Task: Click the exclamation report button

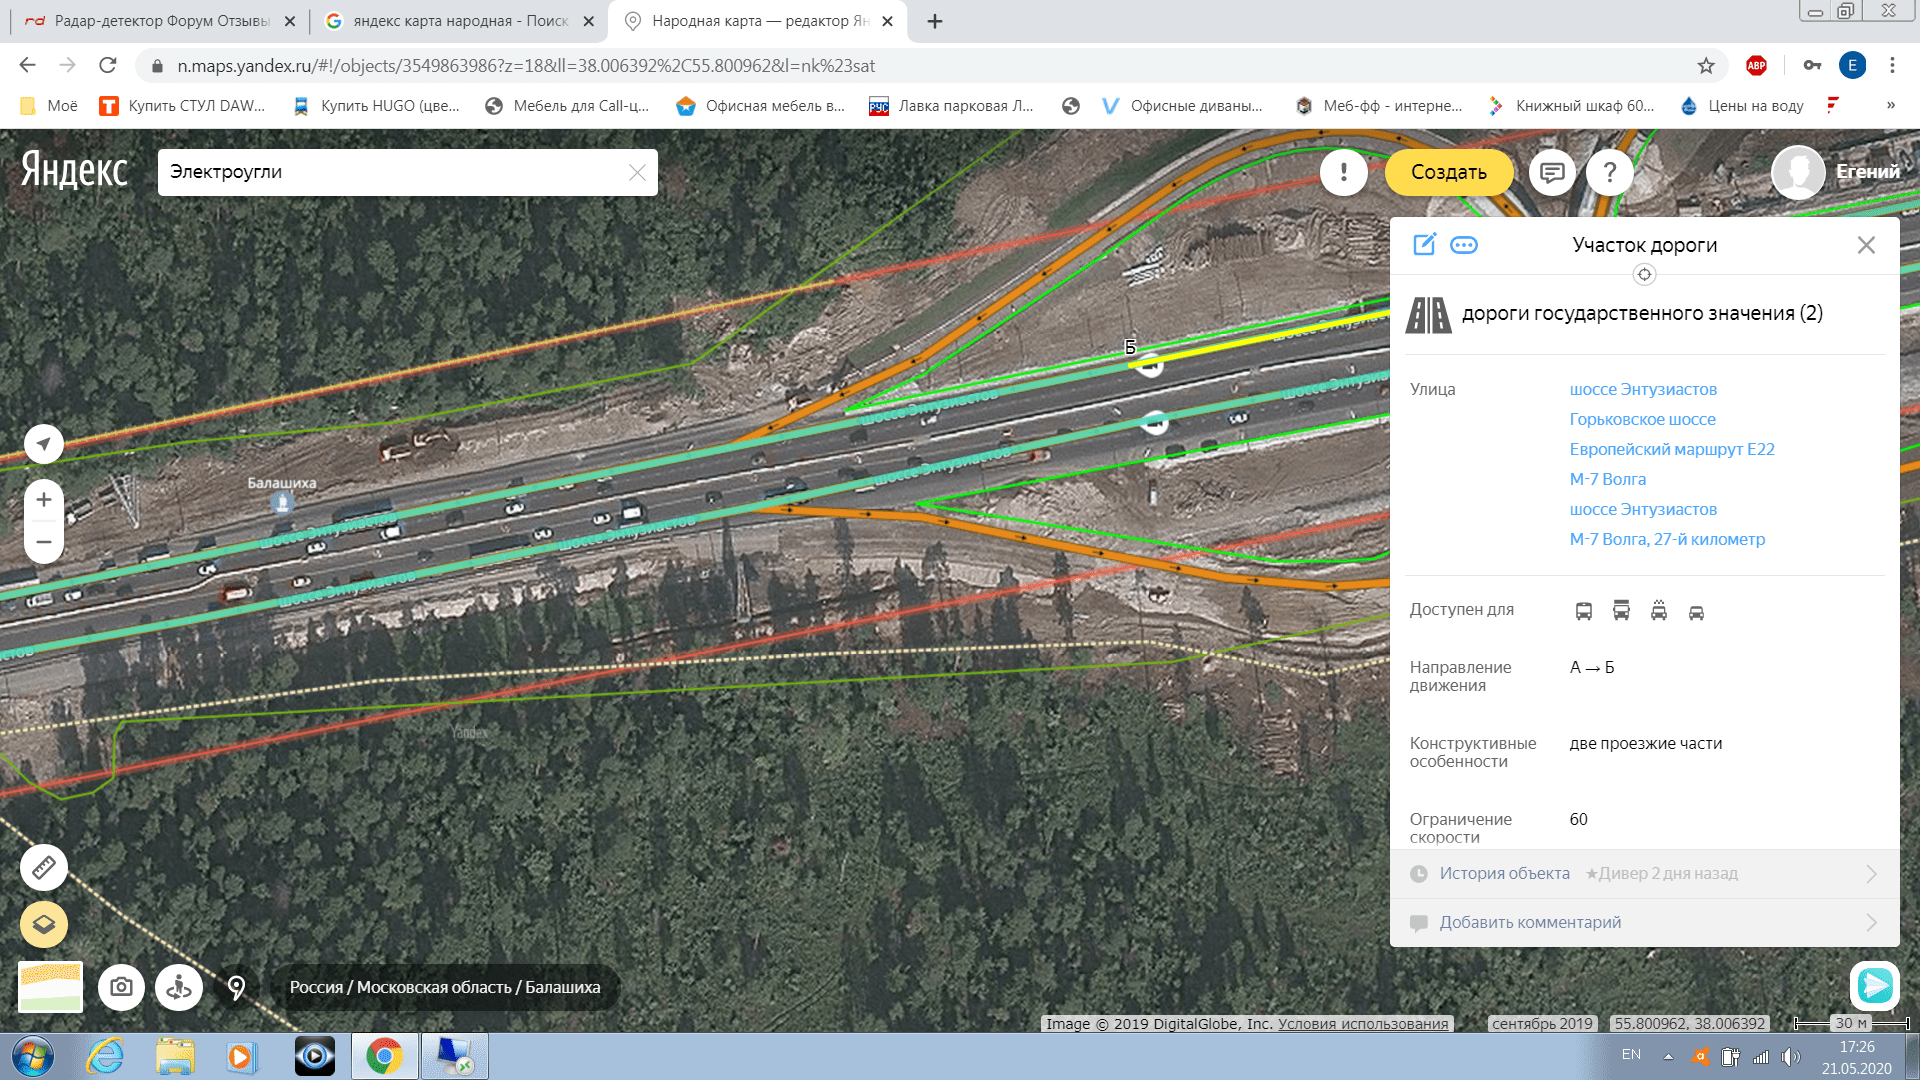Action: coord(1343,173)
